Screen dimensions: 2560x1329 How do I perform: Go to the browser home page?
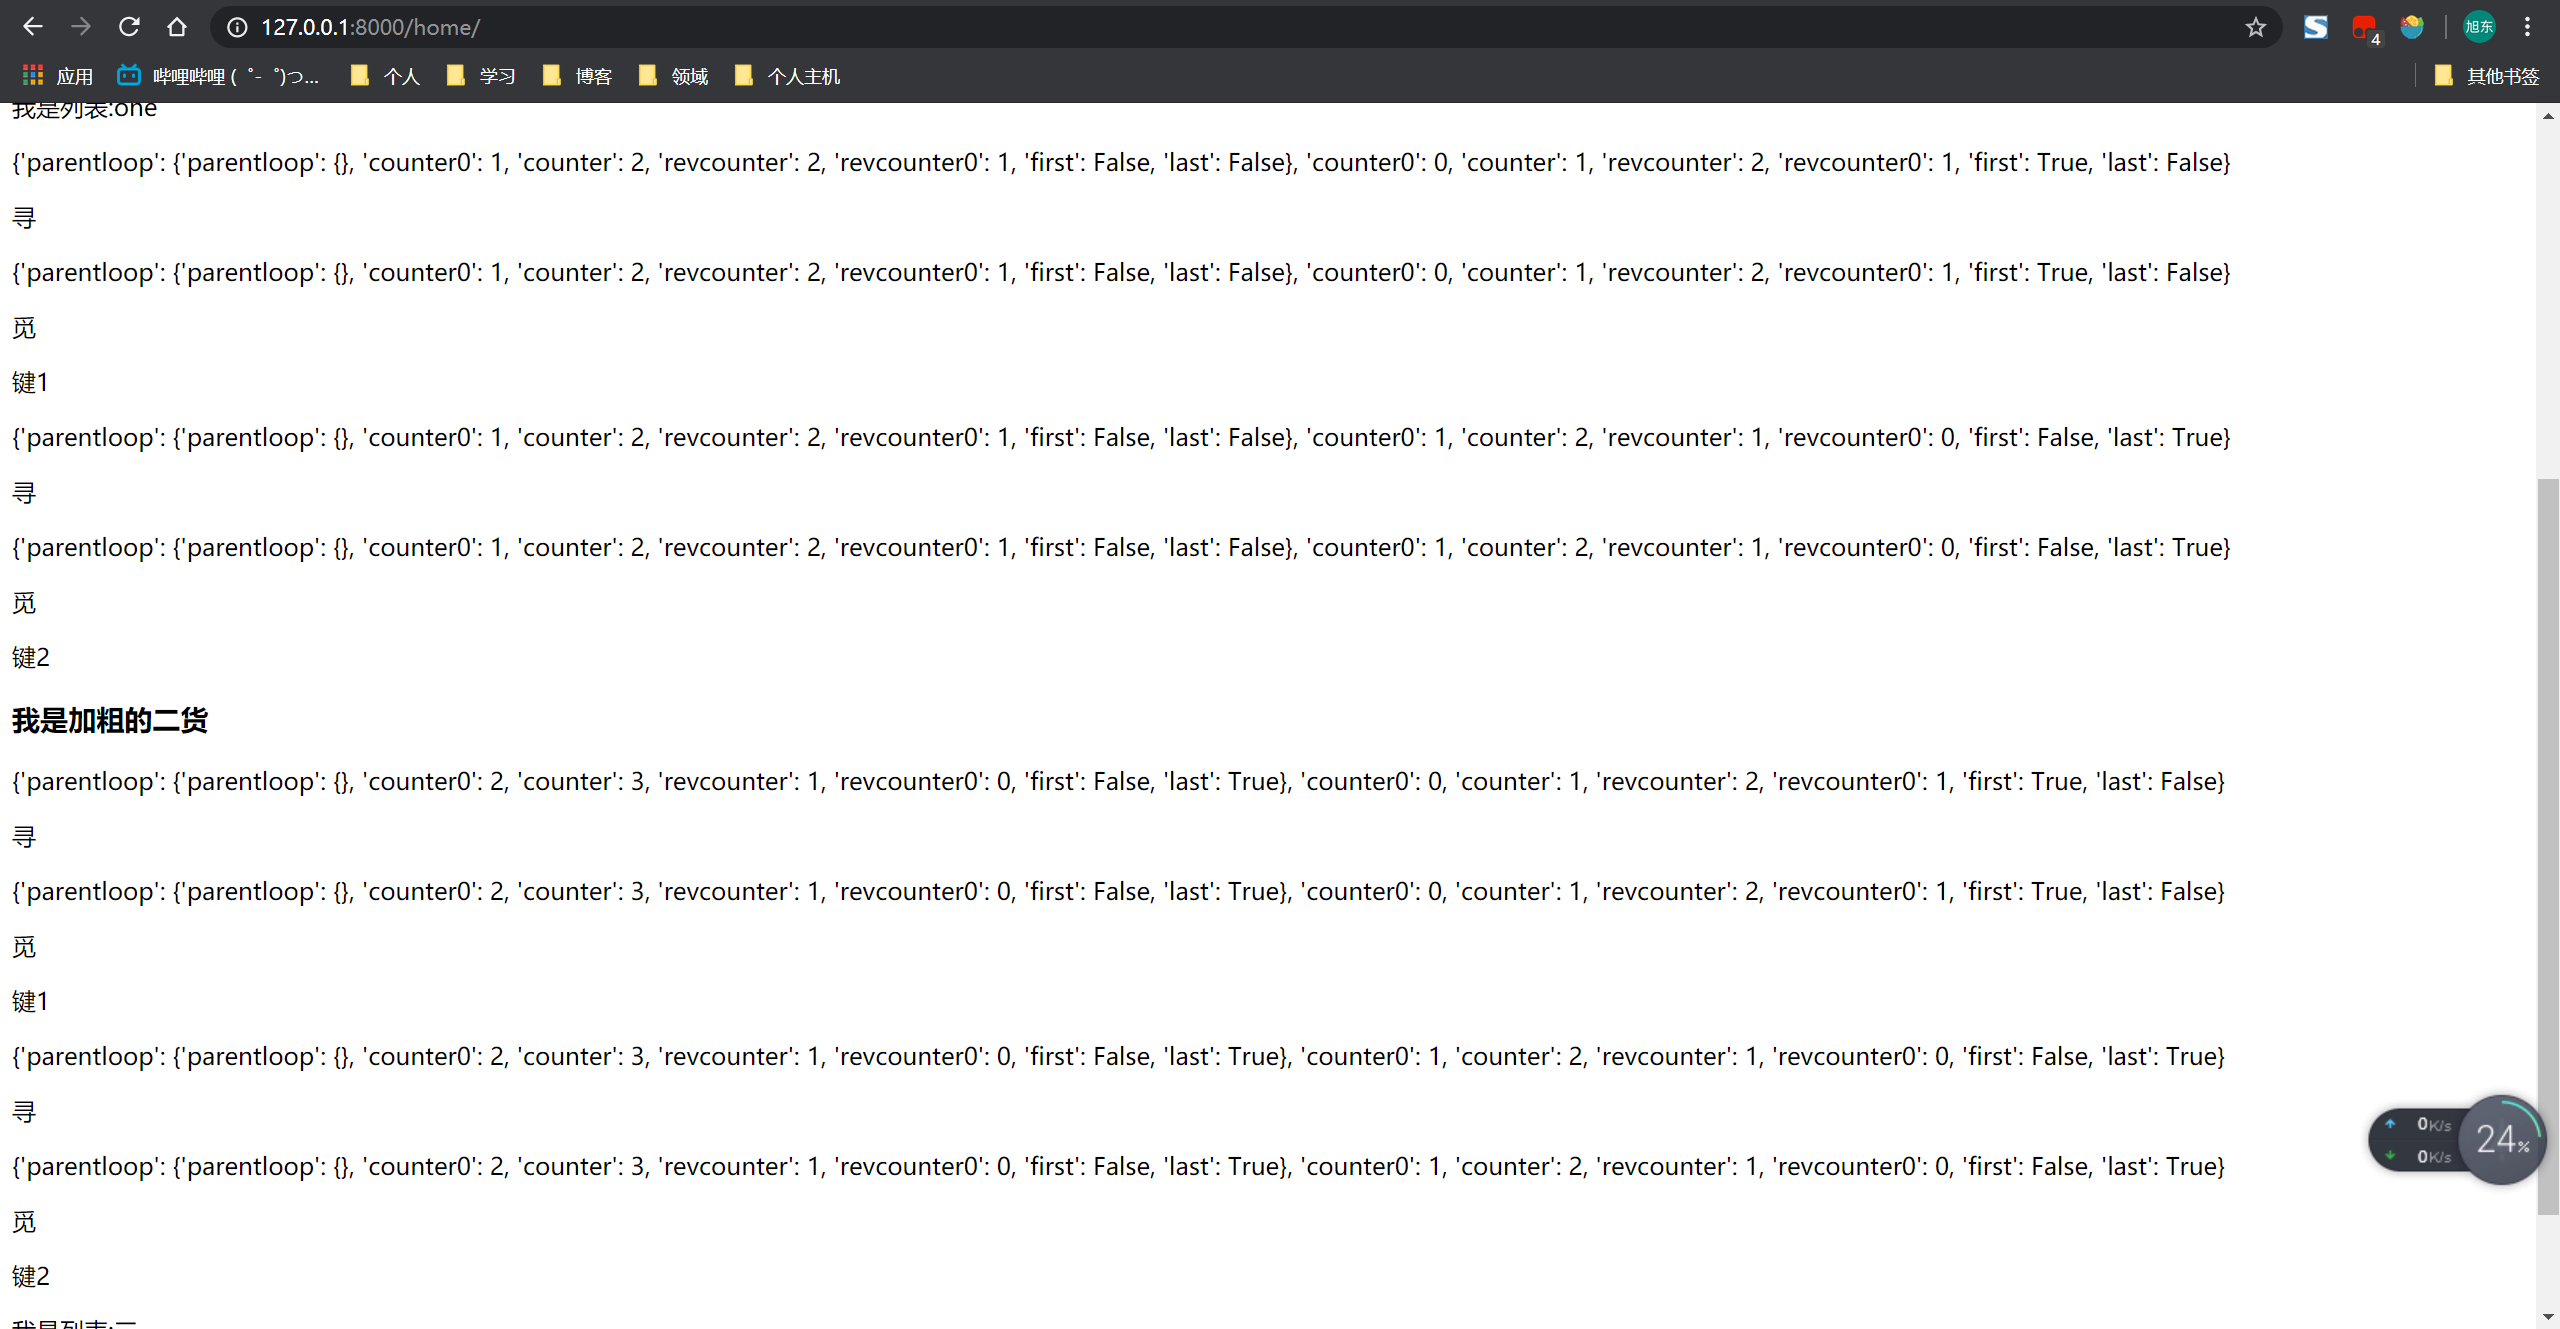tap(177, 27)
